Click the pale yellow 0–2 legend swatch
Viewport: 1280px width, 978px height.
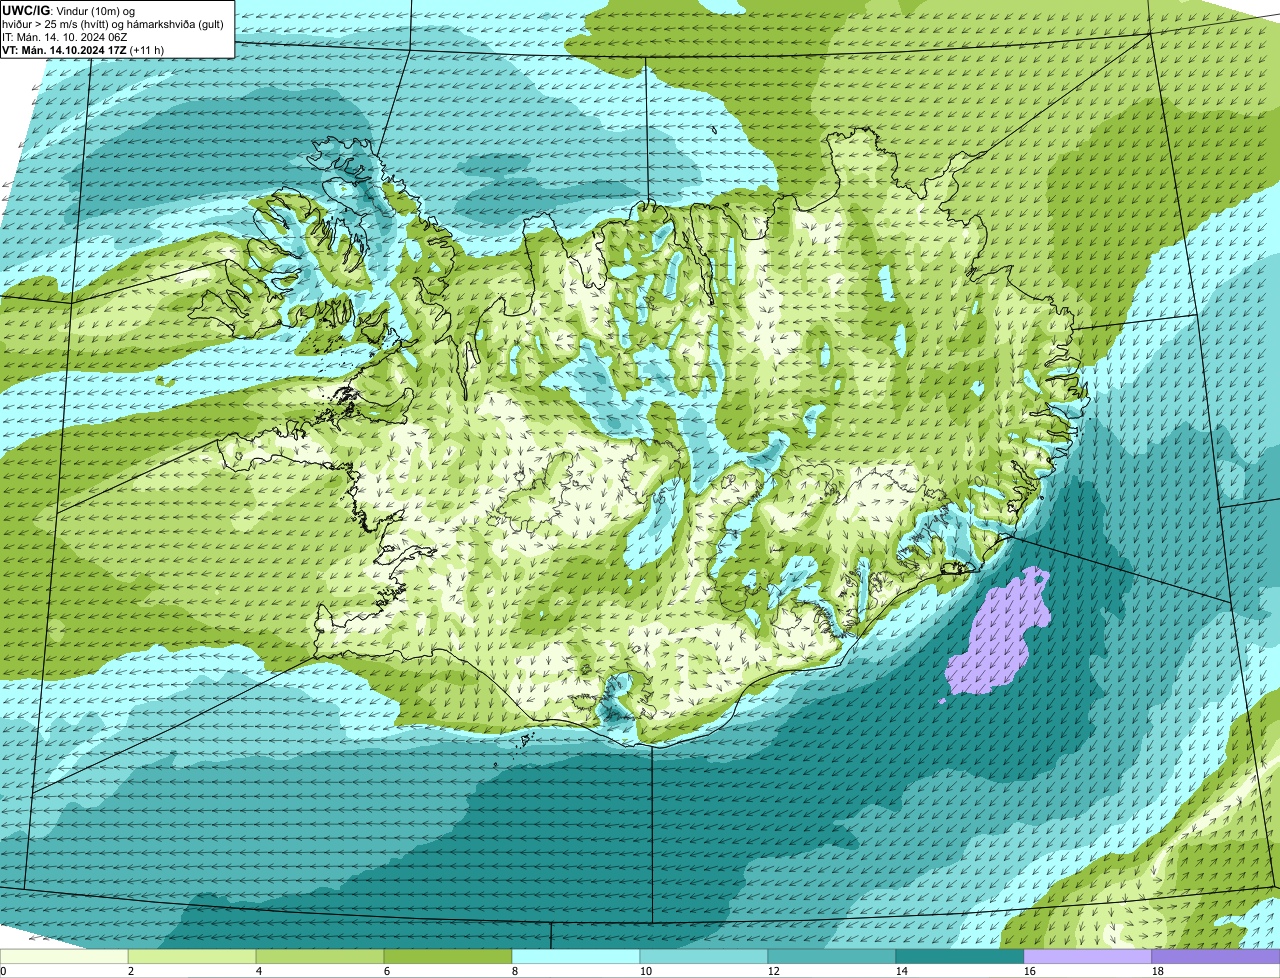point(64,957)
